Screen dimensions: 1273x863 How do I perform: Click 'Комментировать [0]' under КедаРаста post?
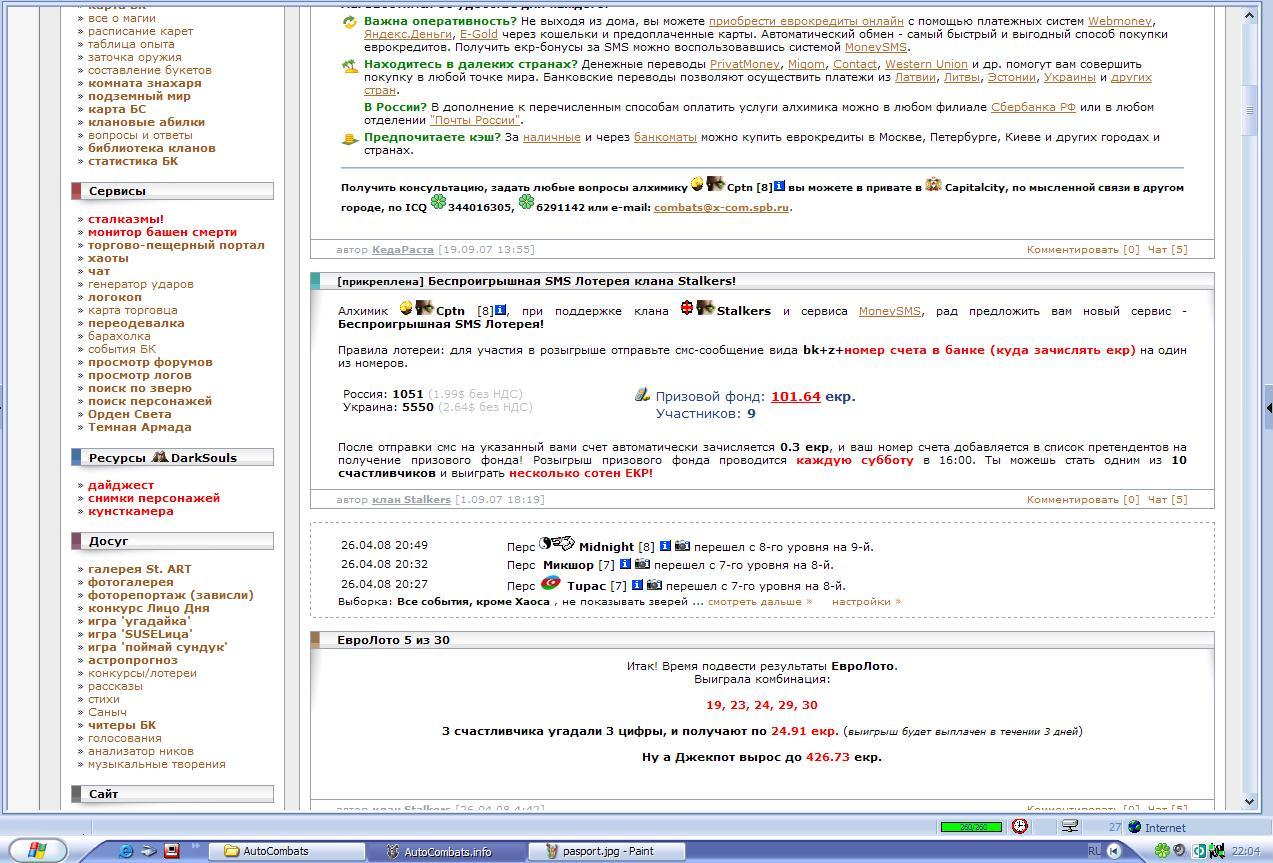click(1083, 249)
